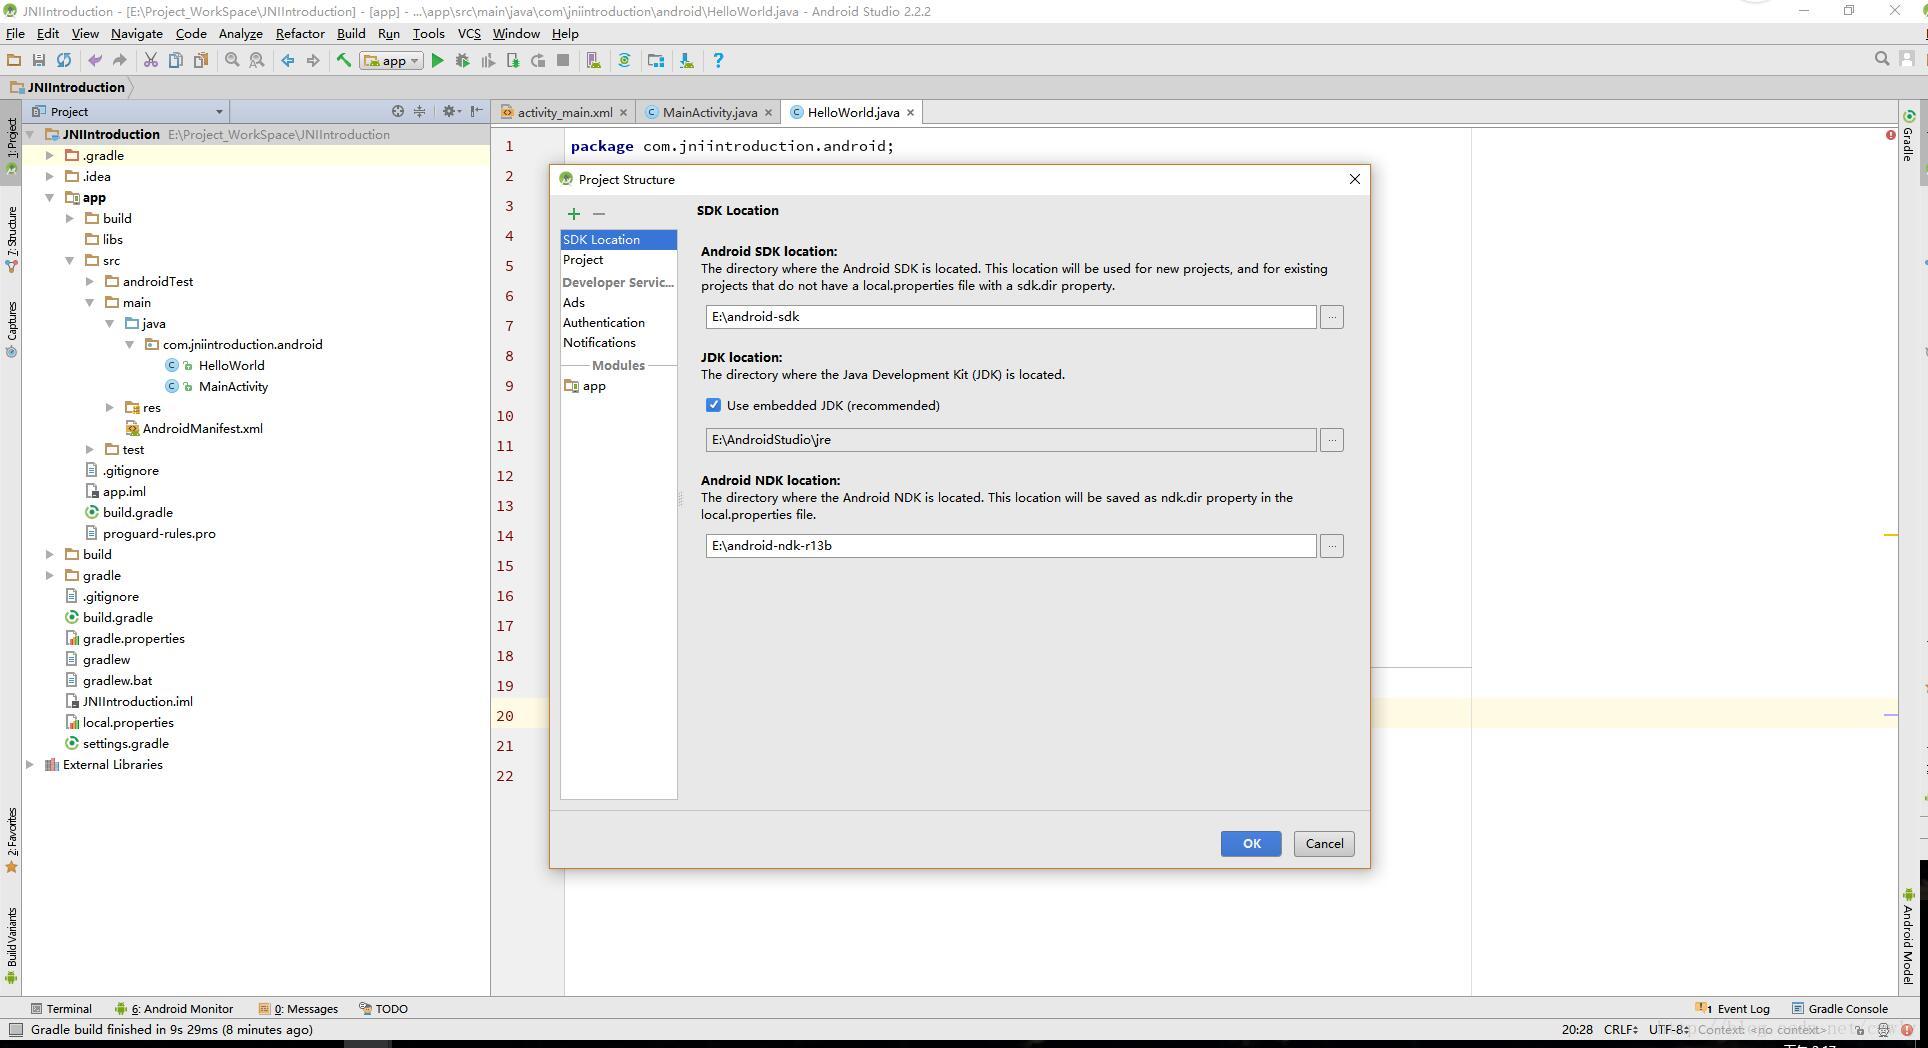
Task: Select local.properties in project tree
Action: coord(128,723)
